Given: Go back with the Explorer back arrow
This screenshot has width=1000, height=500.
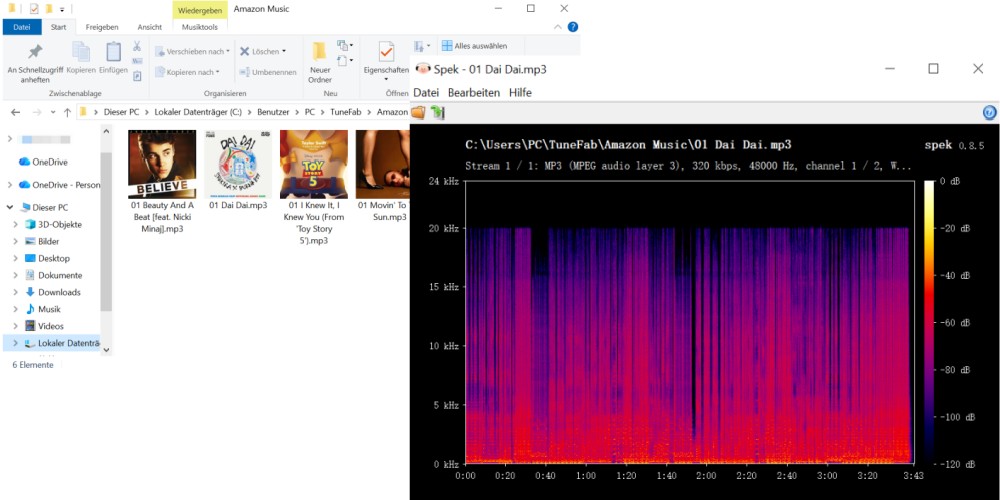Looking at the screenshot, I should [x=16, y=112].
